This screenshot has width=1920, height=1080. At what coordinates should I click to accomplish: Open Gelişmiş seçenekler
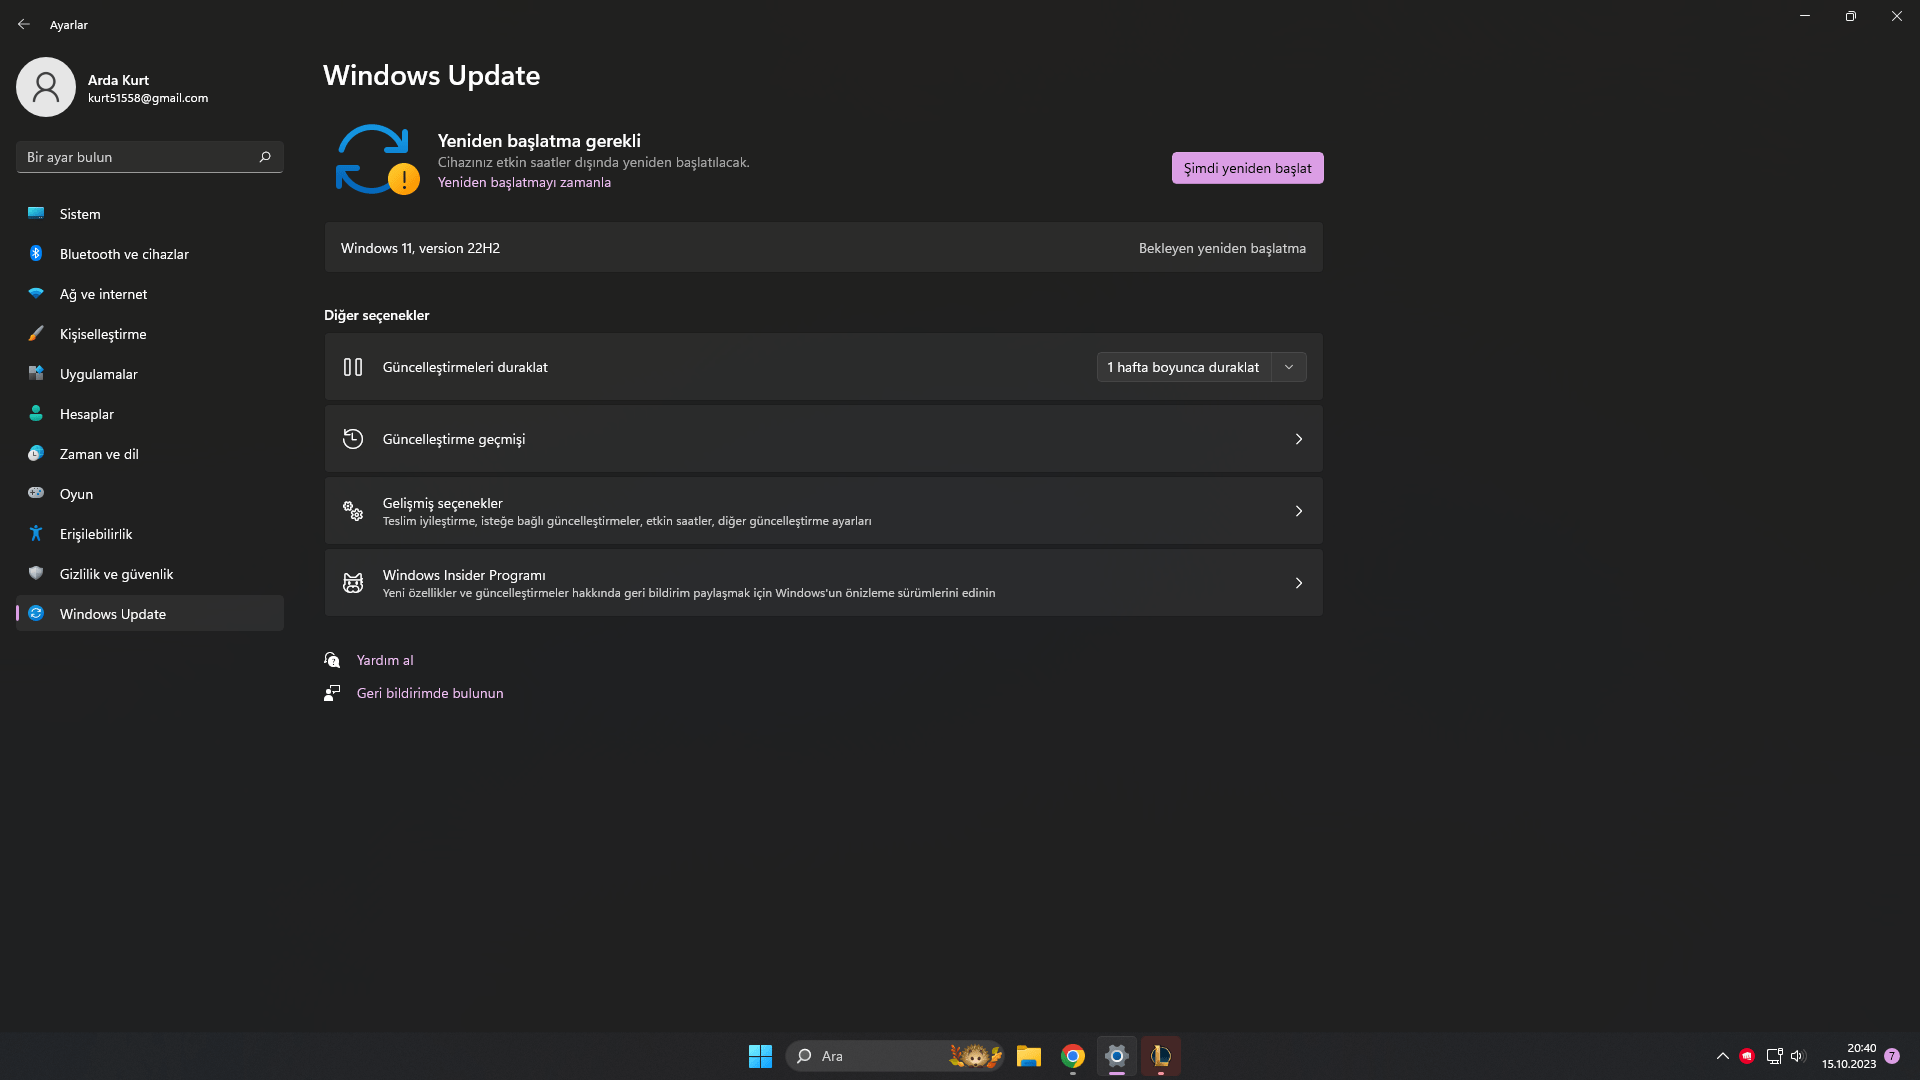(x=824, y=511)
